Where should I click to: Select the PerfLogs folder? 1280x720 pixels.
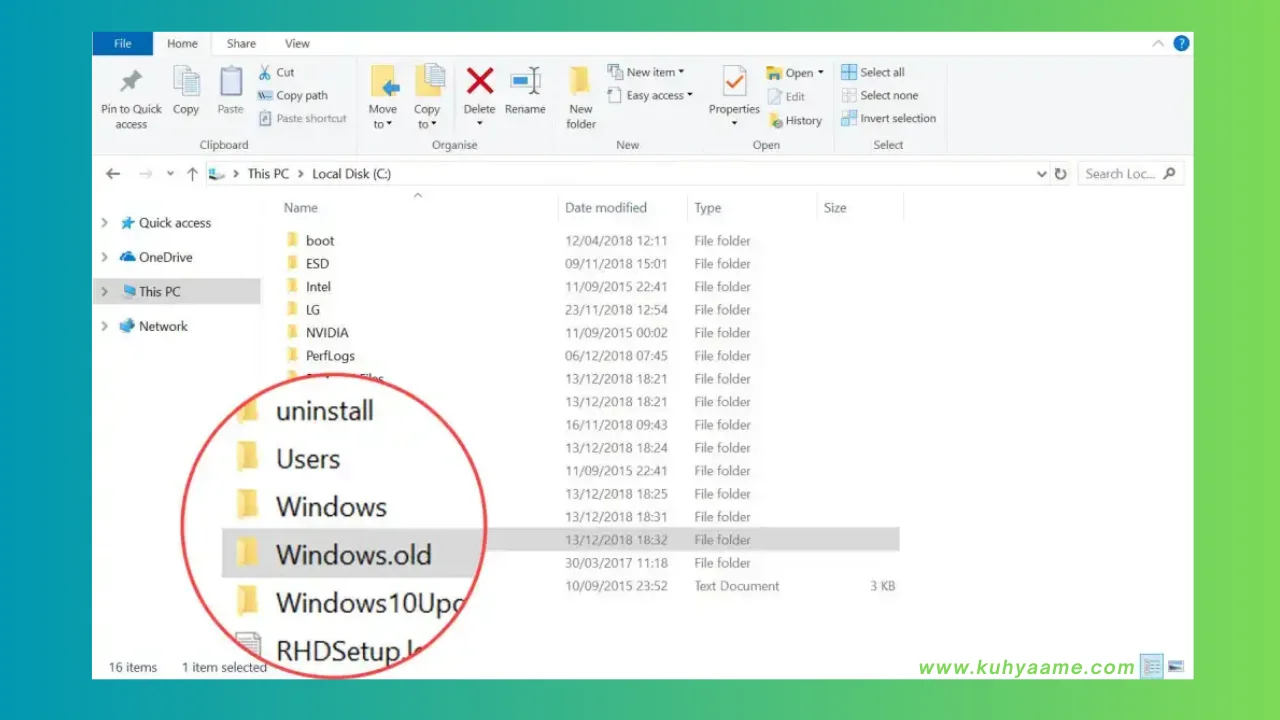[x=330, y=356]
